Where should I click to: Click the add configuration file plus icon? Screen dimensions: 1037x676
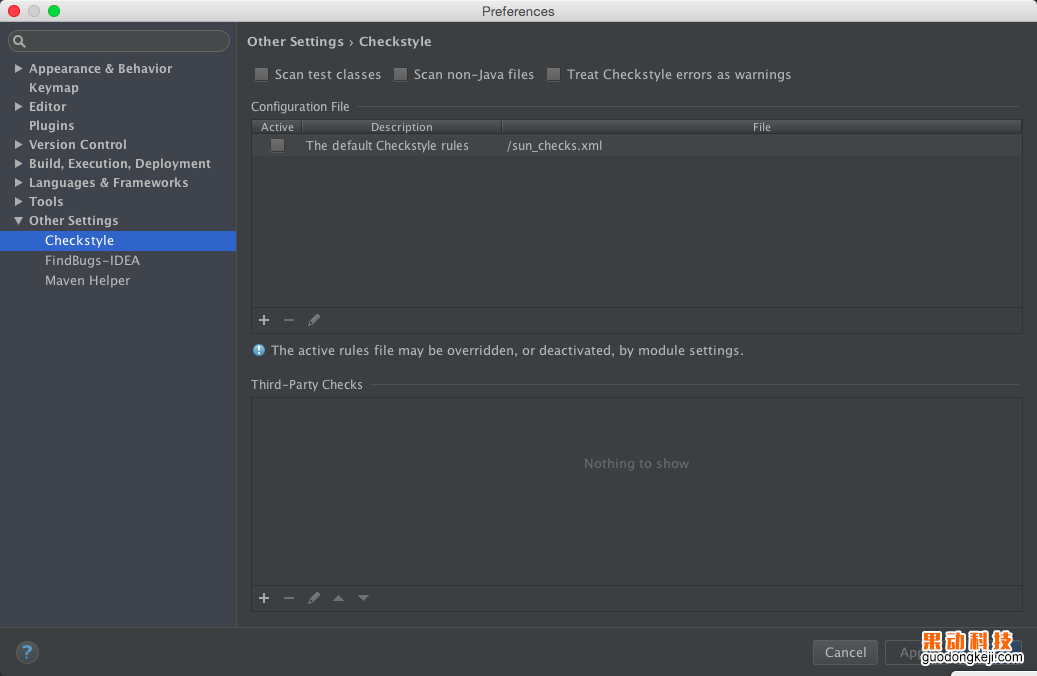(264, 320)
